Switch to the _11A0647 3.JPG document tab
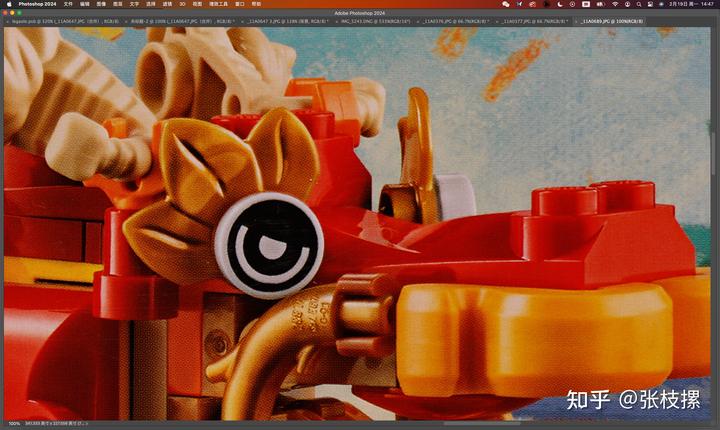The height and width of the screenshot is (430, 720). [288, 21]
